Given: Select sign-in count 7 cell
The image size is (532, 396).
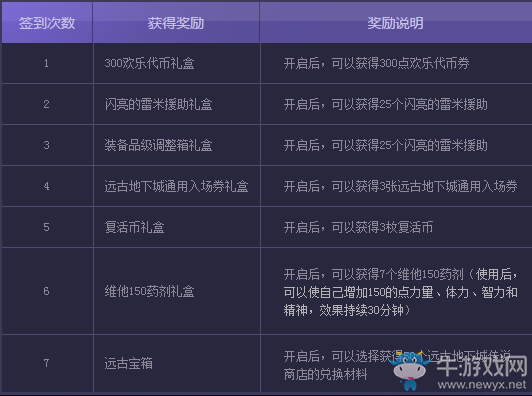Looking at the screenshot, I should tap(46, 363).
